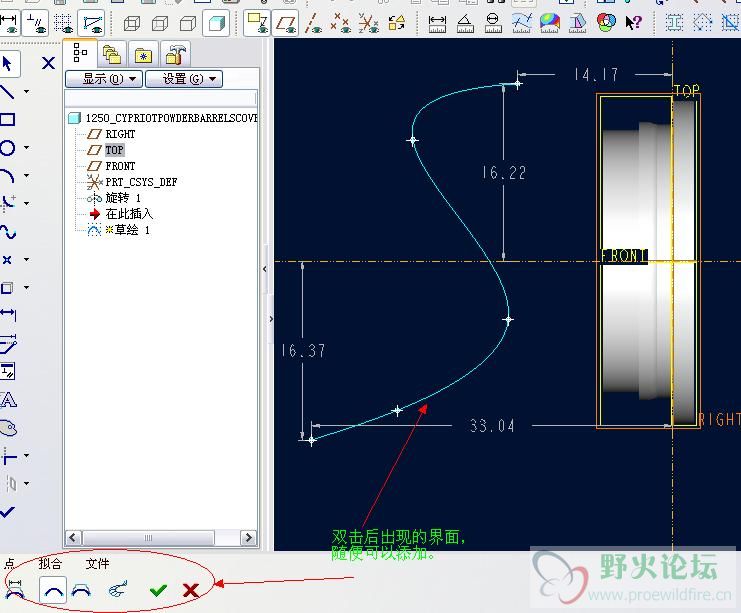Expand the Point tool flyout arrow
The width and height of the screenshot is (741, 613).
(26, 259)
